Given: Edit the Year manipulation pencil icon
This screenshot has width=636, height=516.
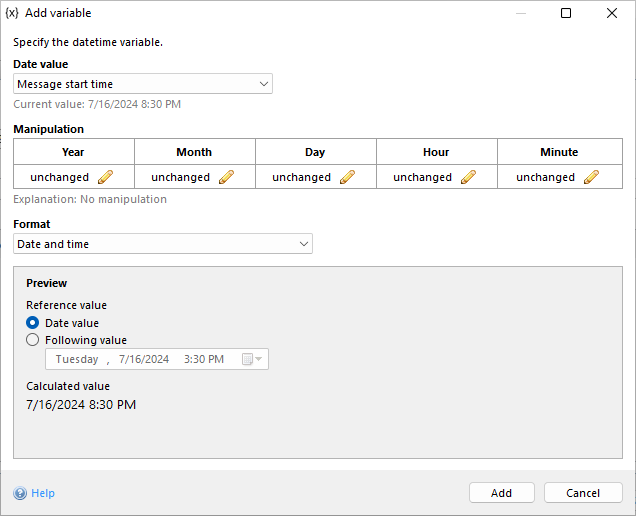Looking at the screenshot, I should [105, 177].
